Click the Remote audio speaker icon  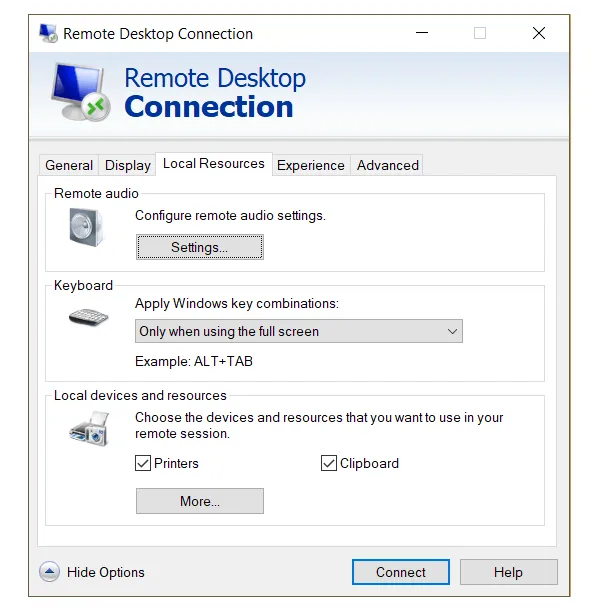point(86,227)
